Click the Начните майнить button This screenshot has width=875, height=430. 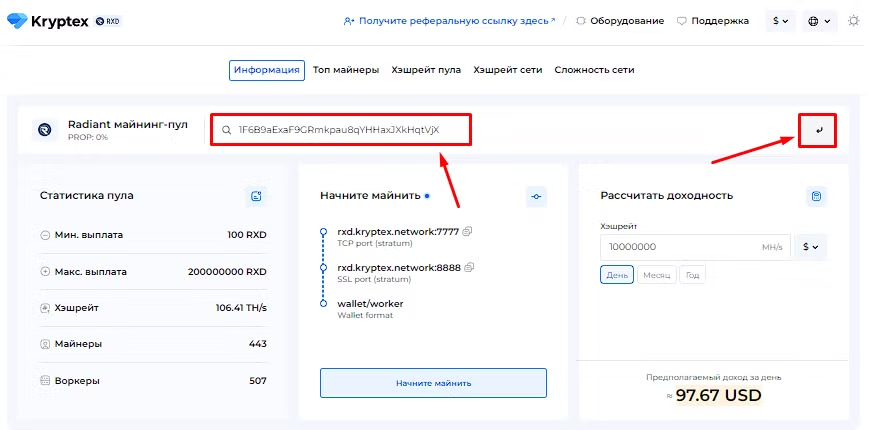tap(434, 383)
